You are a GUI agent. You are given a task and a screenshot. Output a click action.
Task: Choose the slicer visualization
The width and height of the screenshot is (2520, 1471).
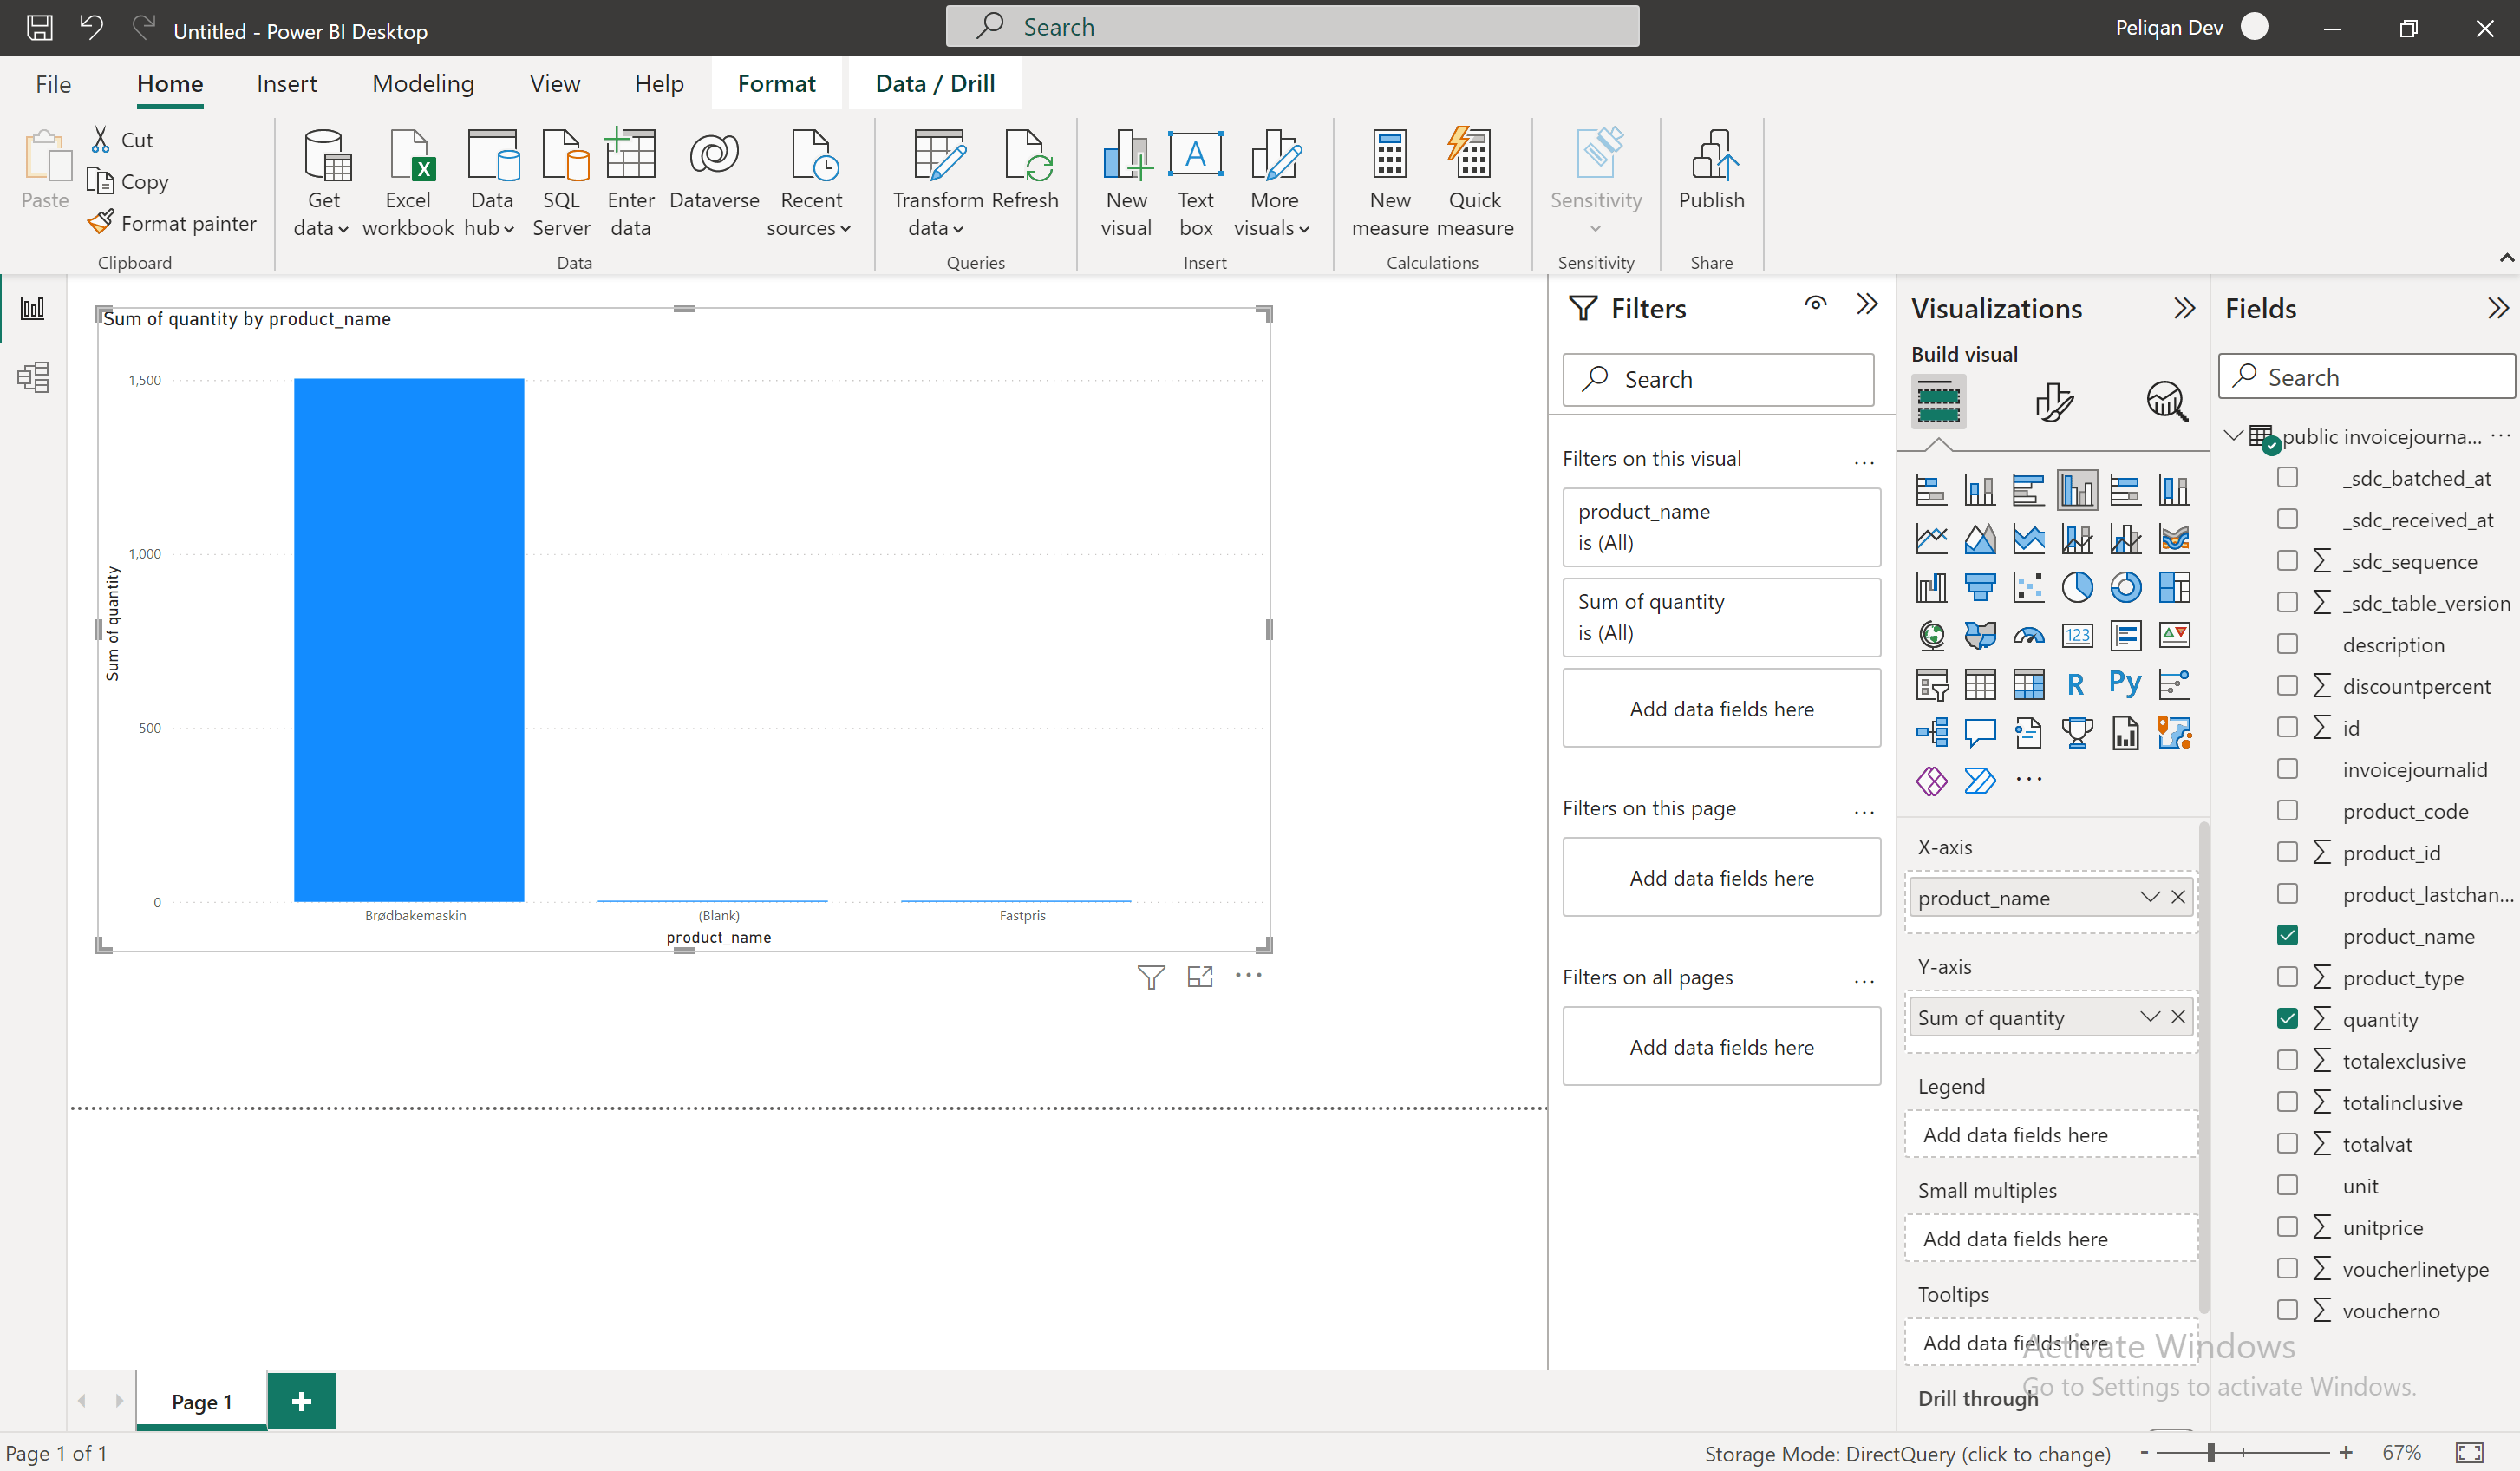[1932, 684]
